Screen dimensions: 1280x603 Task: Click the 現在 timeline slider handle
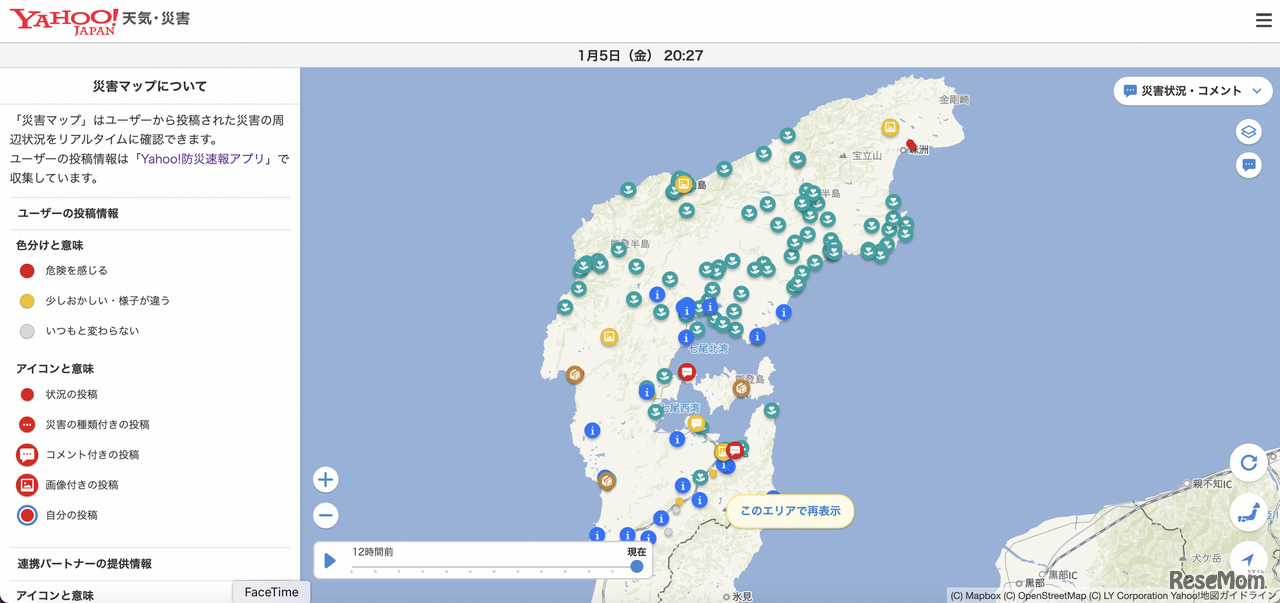coord(637,566)
